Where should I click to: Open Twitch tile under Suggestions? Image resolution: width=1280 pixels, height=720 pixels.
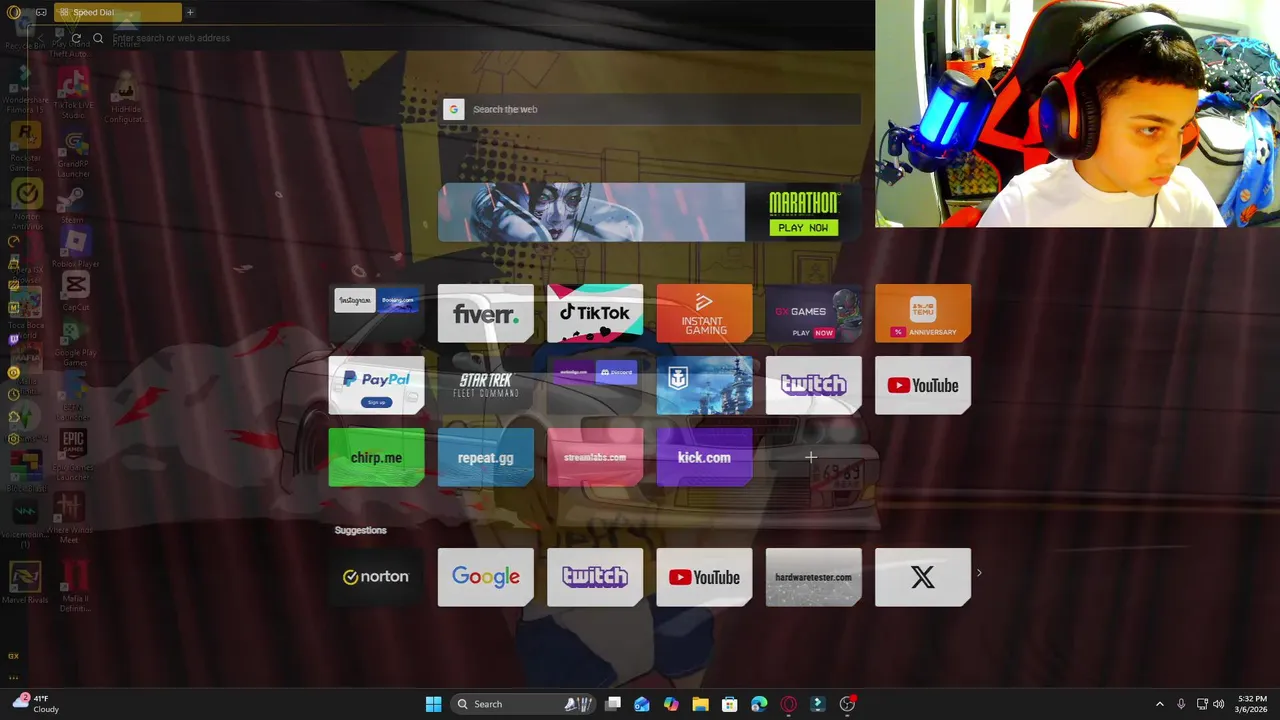pos(595,577)
